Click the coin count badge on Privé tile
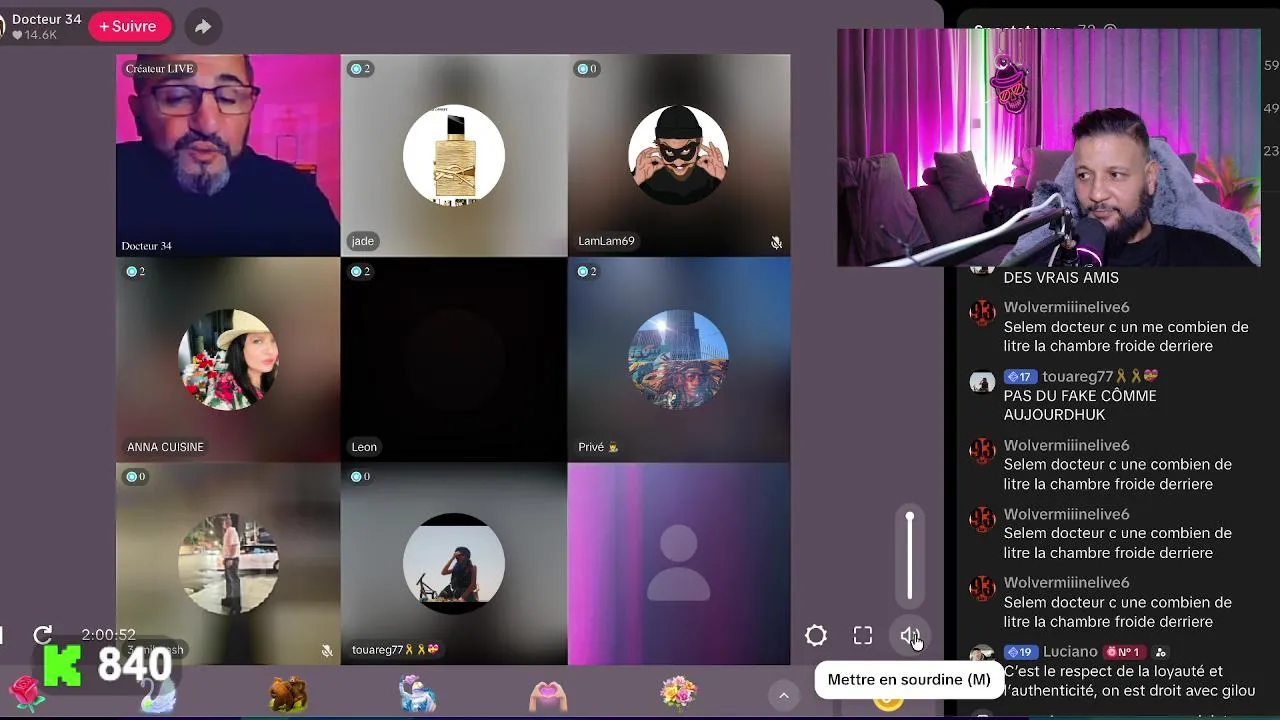 (587, 271)
